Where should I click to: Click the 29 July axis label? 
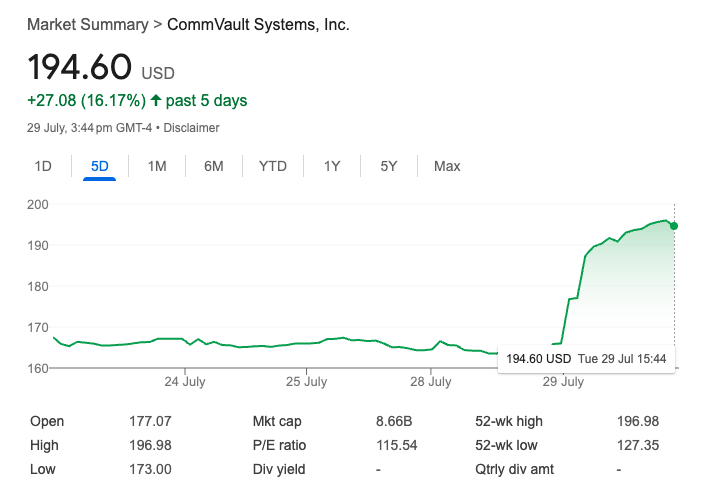563,382
